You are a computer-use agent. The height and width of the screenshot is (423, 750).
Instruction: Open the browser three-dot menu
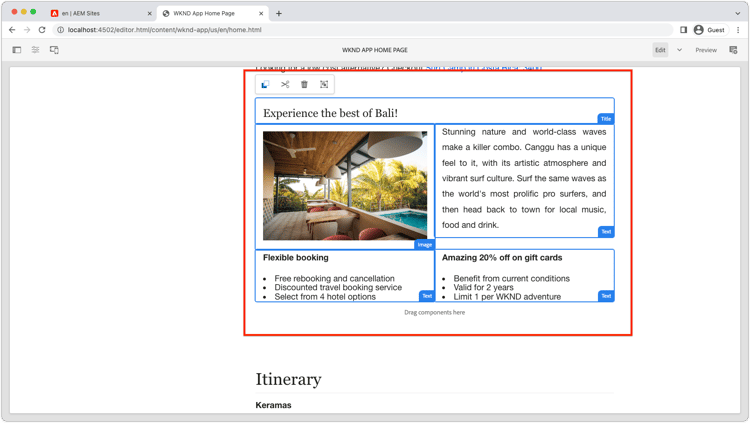pos(738,30)
